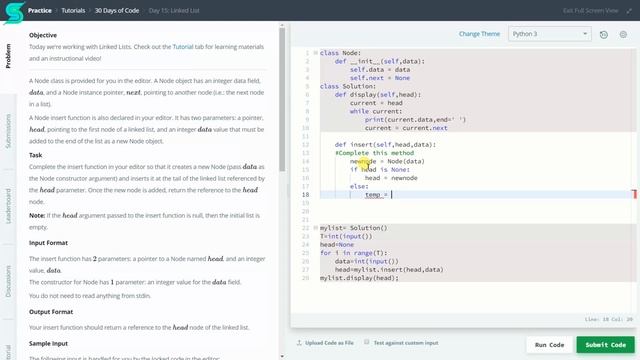This screenshot has height=360, width=640.
Task: Click Exit Full Screen View link
Action: pos(590,11)
